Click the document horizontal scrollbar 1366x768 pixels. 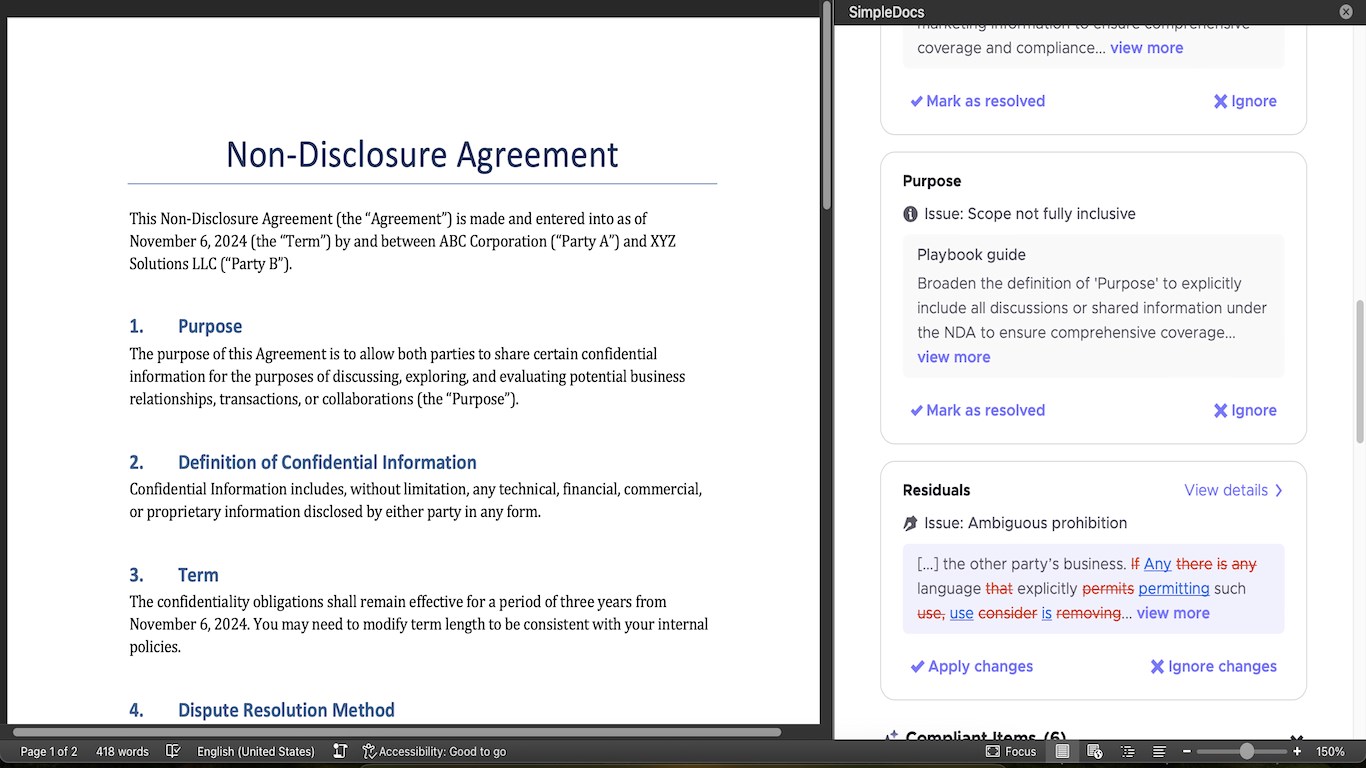(x=397, y=733)
